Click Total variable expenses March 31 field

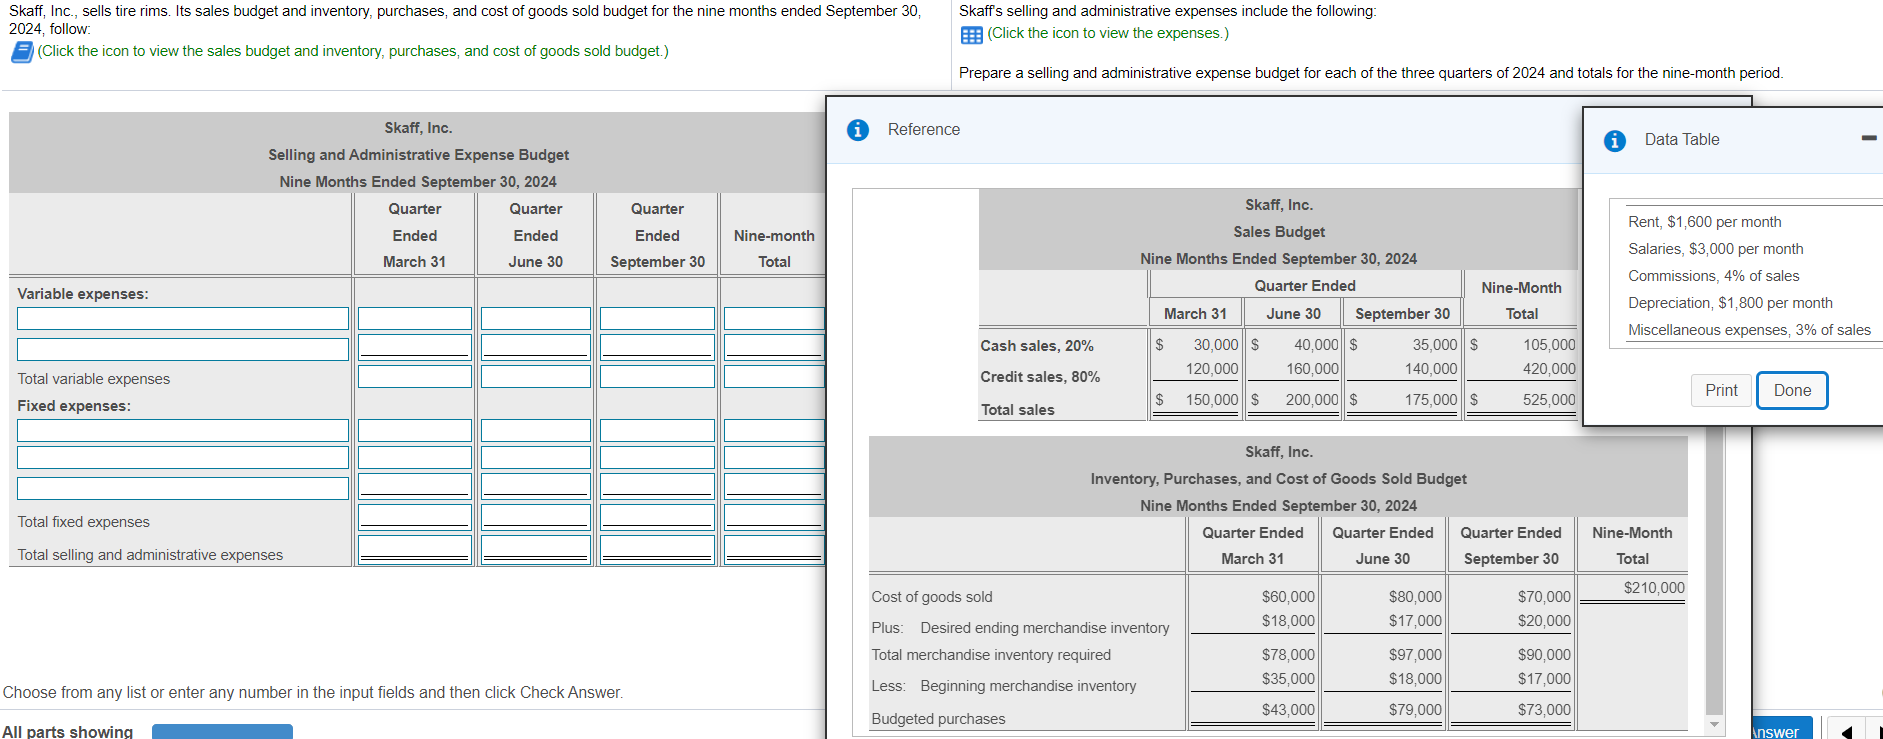(415, 377)
